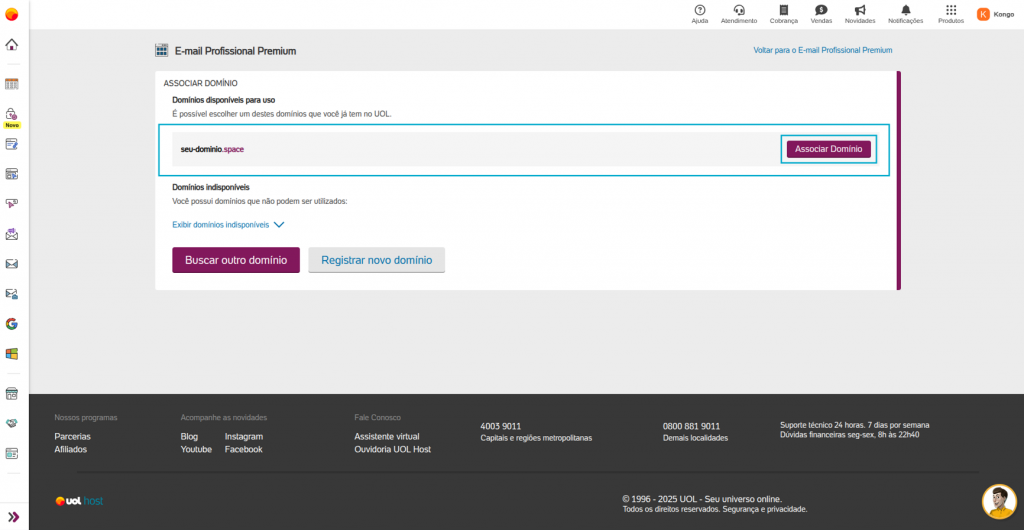Open Ajuda help question mark icon
Image resolution: width=1024 pixels, height=530 pixels.
tap(699, 14)
